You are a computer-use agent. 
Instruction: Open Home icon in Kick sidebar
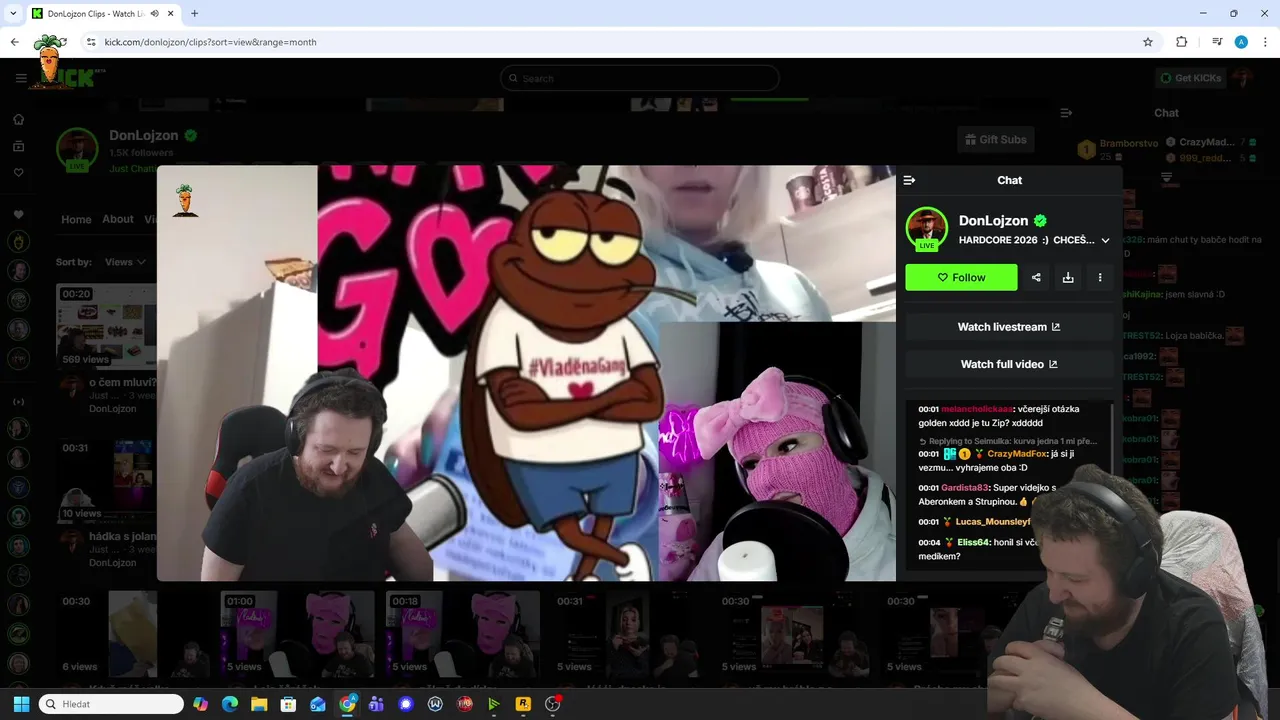[18, 119]
